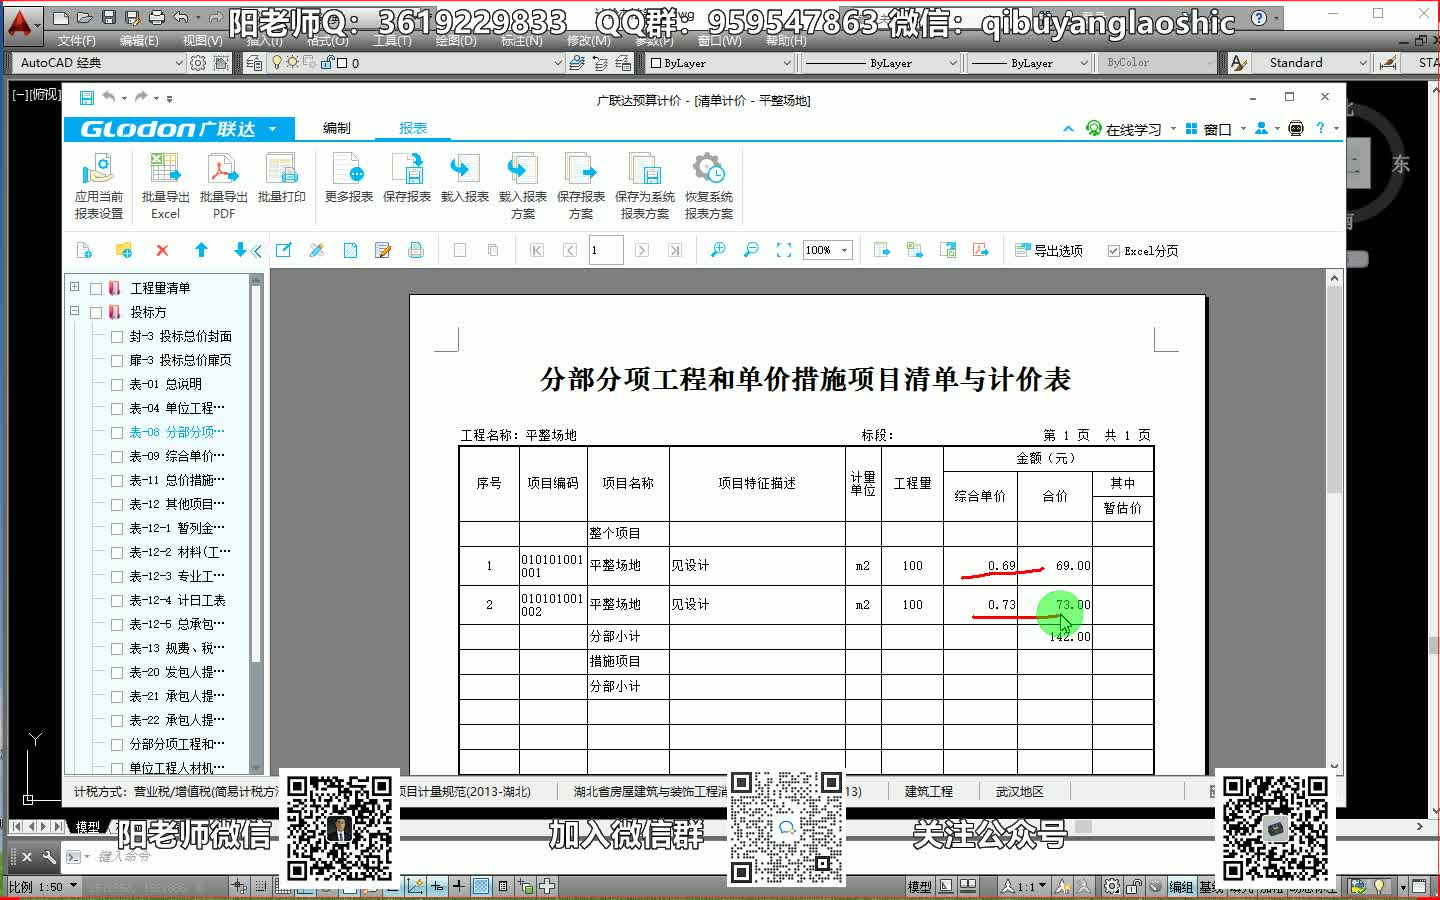
Task: Select 表-09 综合单价 report in tree
Action: [x=177, y=456]
